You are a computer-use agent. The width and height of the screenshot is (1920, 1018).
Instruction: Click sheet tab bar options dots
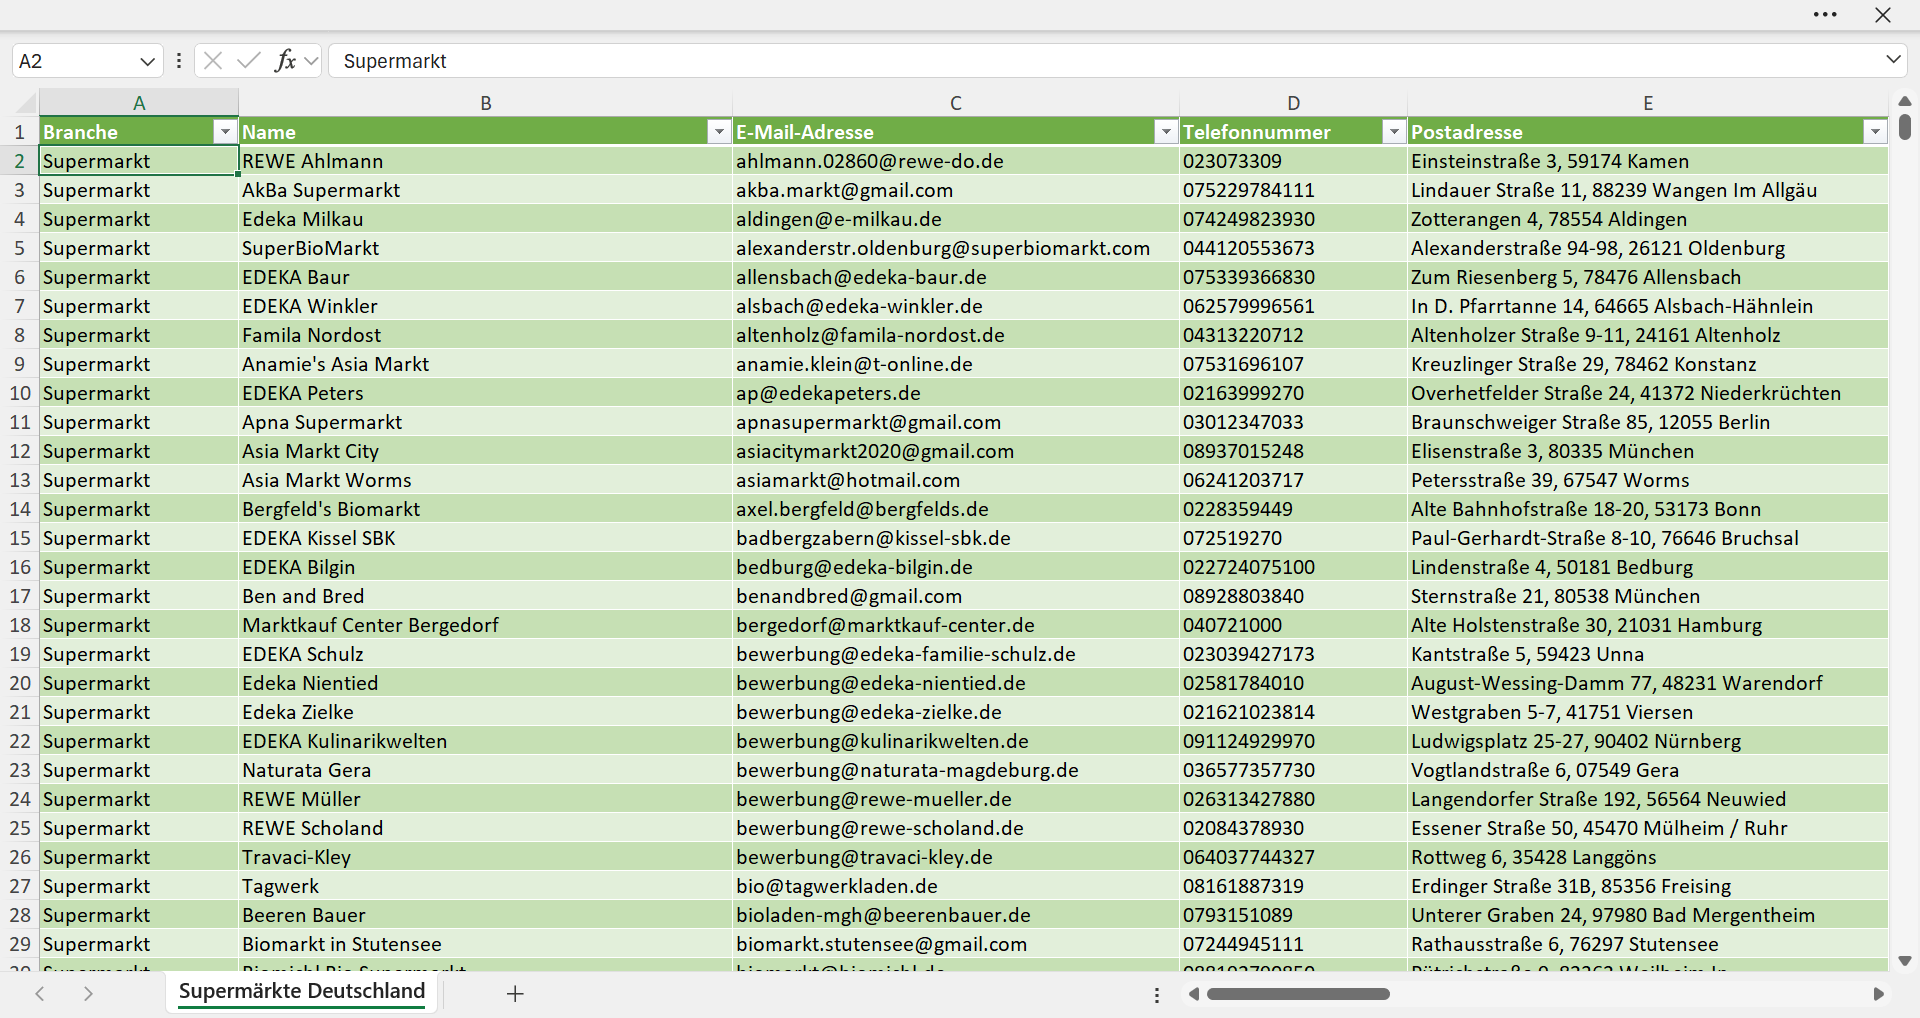[x=1157, y=995]
